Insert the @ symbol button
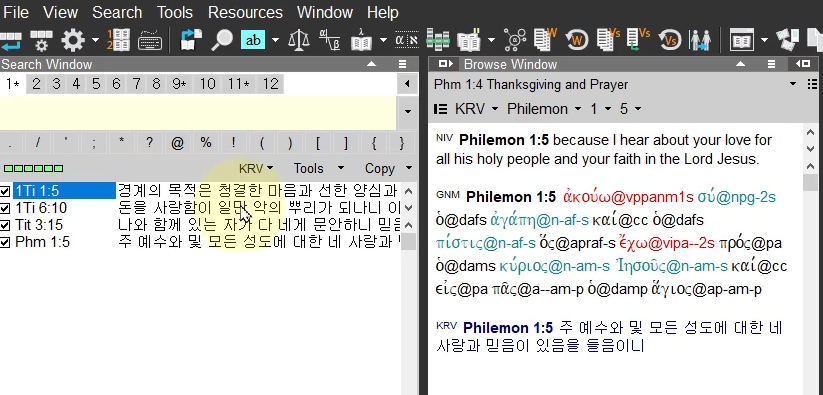Viewport: 823px width, 395px height. click(x=177, y=143)
